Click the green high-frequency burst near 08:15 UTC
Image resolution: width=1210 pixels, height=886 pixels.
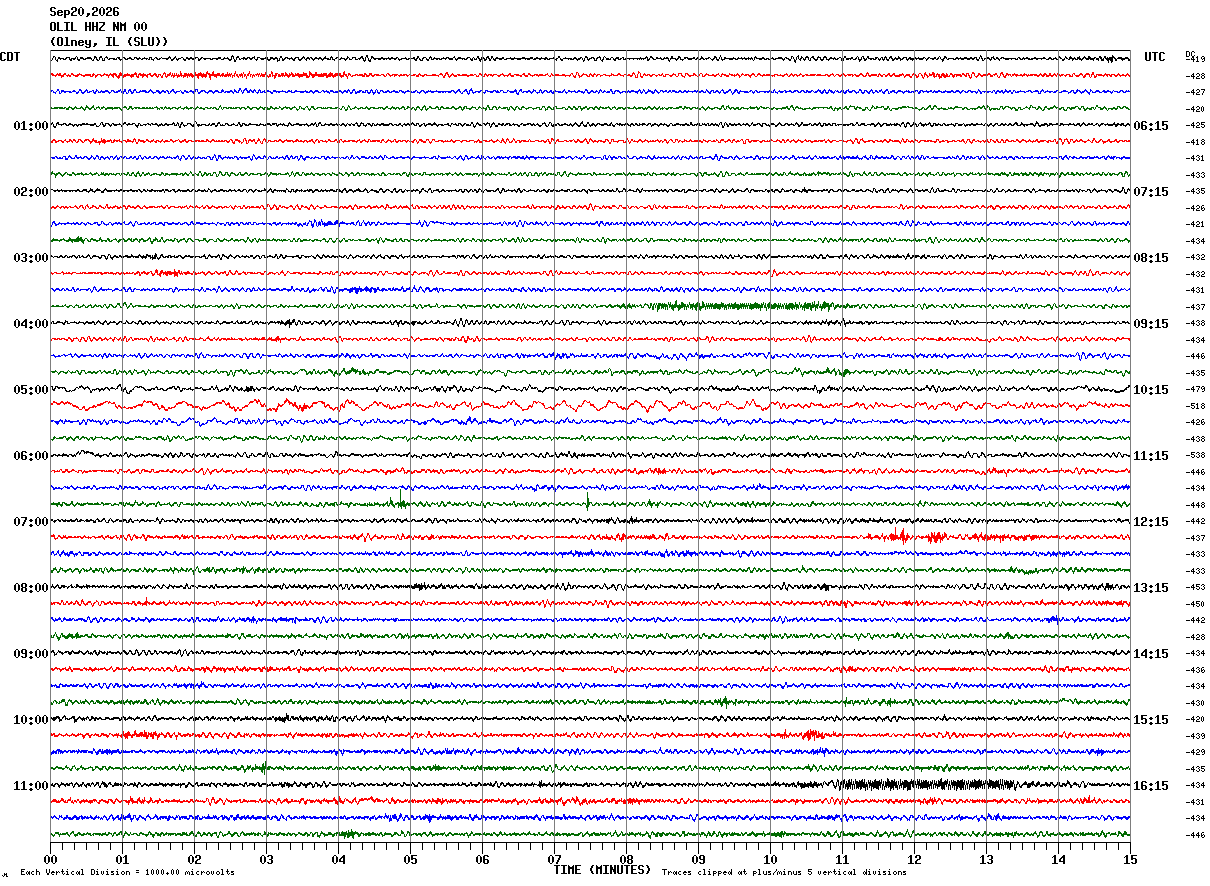[x=740, y=306]
